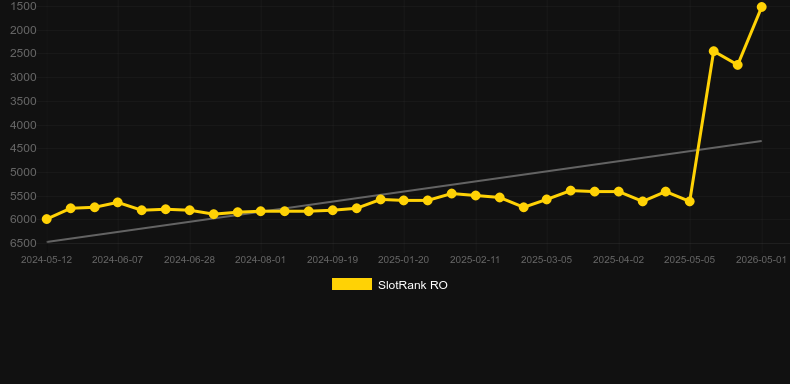Select the data point above 2025-03-05
The height and width of the screenshot is (384, 790).
(547, 200)
